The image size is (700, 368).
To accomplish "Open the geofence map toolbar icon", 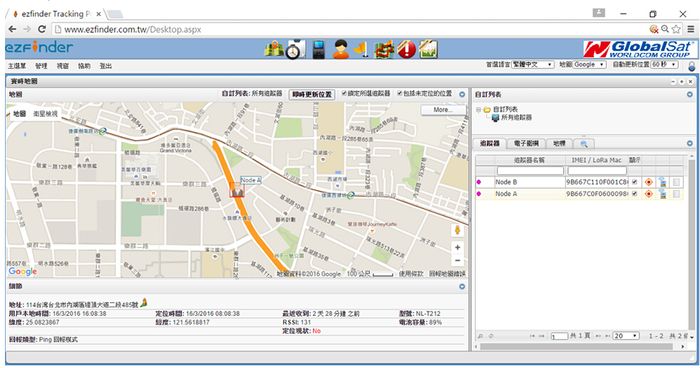I will (384, 49).
